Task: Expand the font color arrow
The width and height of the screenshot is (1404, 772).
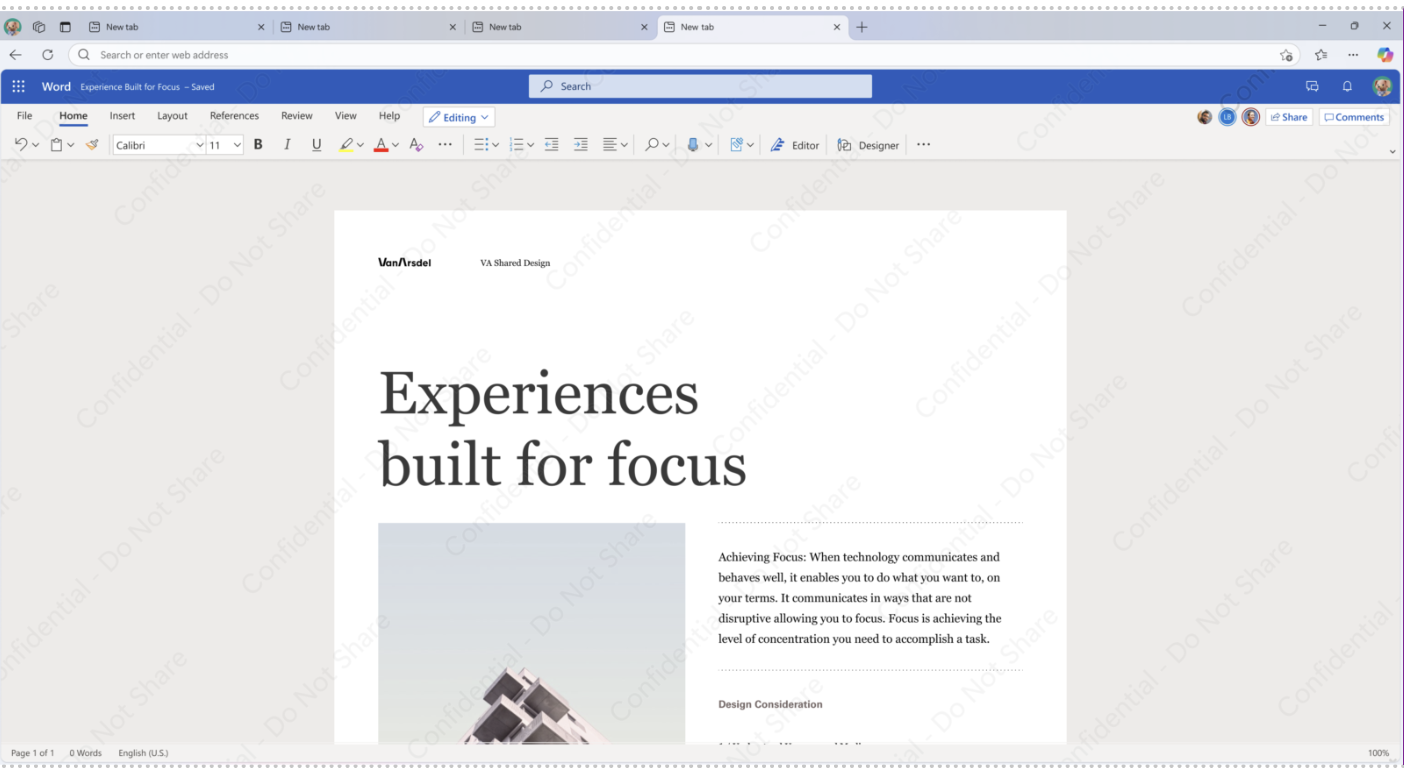Action: coord(395,146)
